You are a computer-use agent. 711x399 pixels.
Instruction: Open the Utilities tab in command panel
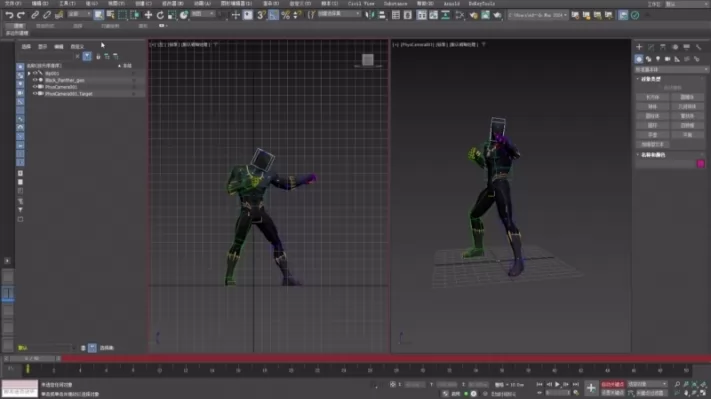pyautogui.click(x=698, y=47)
